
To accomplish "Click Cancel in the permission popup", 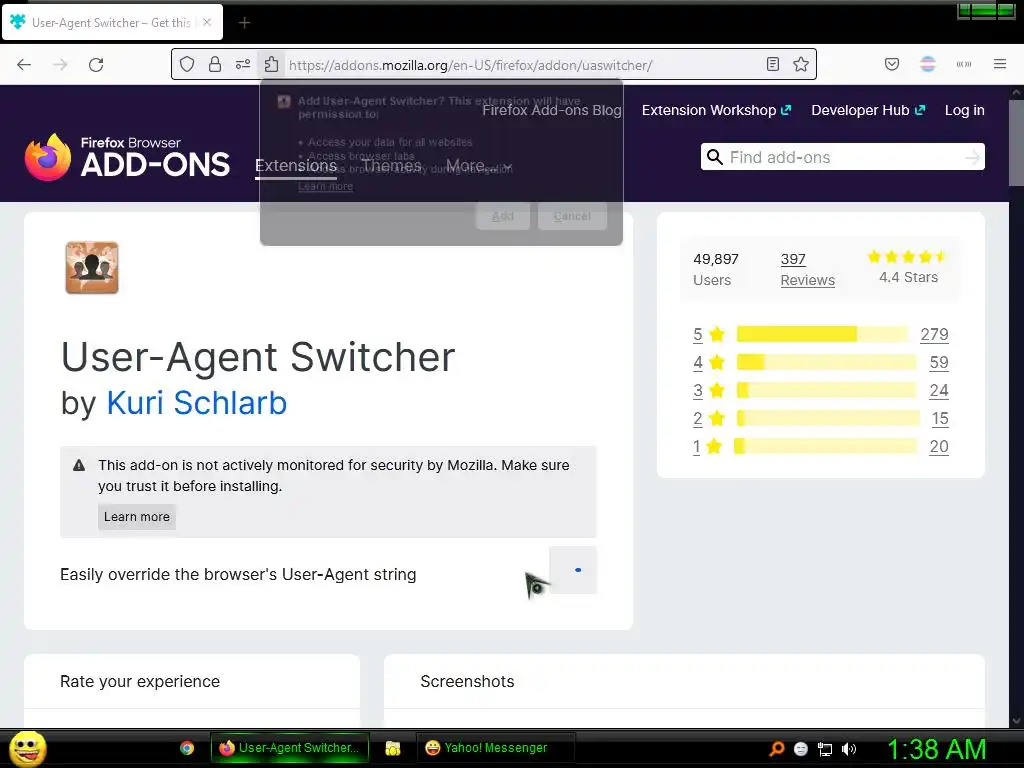I will 572,216.
